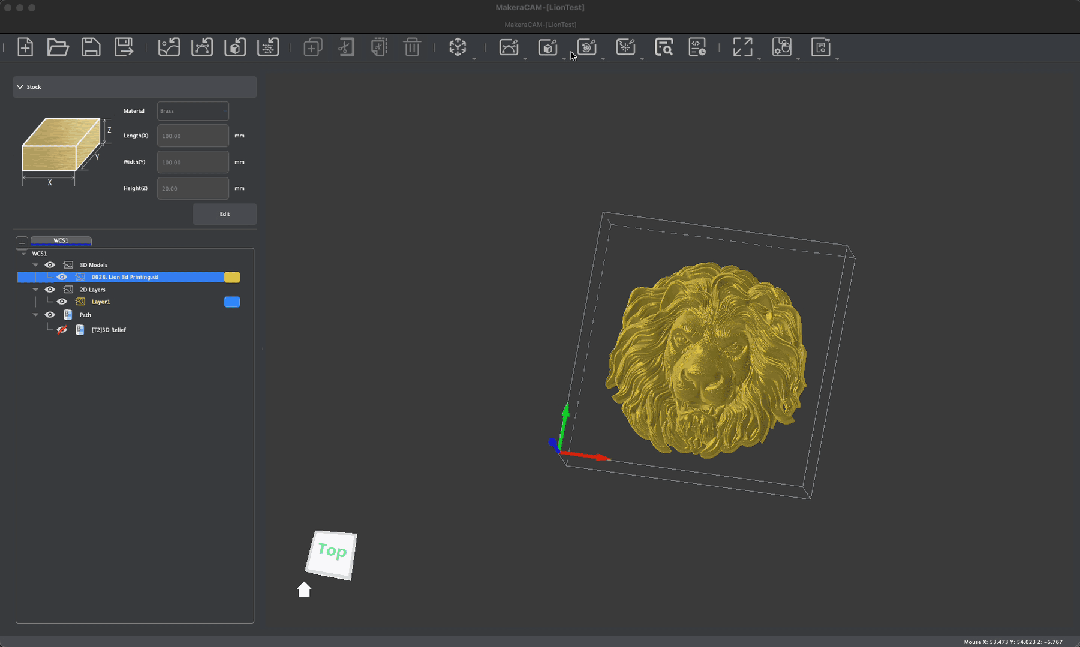Open the Material dropdown

click(x=192, y=111)
